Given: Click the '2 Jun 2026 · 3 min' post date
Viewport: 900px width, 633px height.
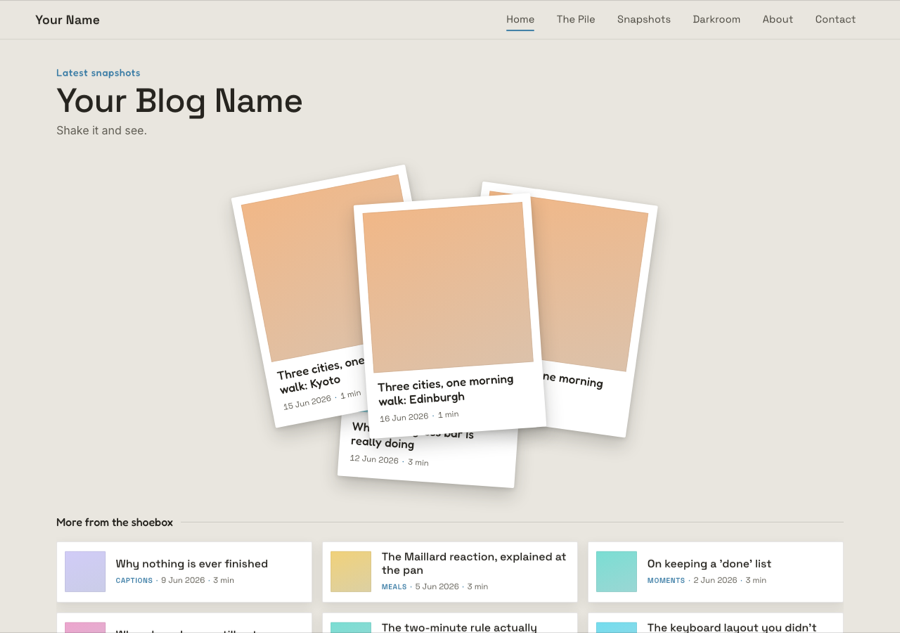Looking at the screenshot, I should 730,580.
